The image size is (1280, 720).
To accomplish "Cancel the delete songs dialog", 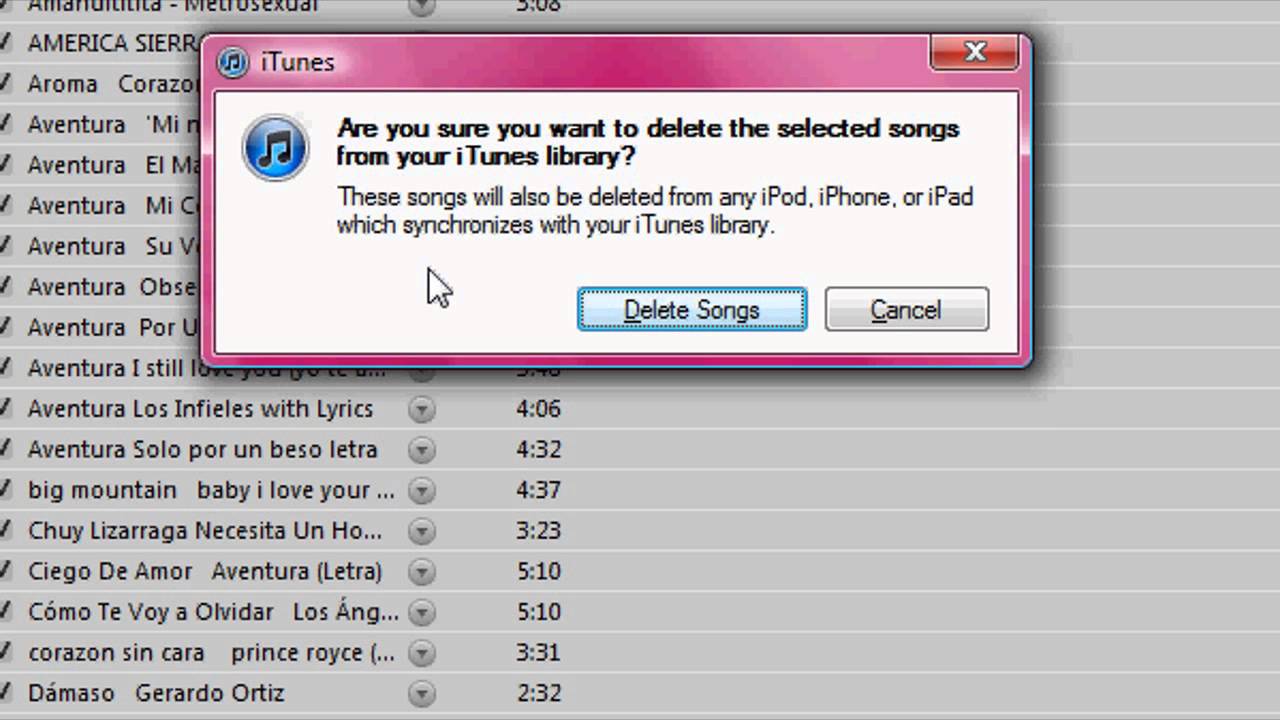I will click(x=906, y=310).
